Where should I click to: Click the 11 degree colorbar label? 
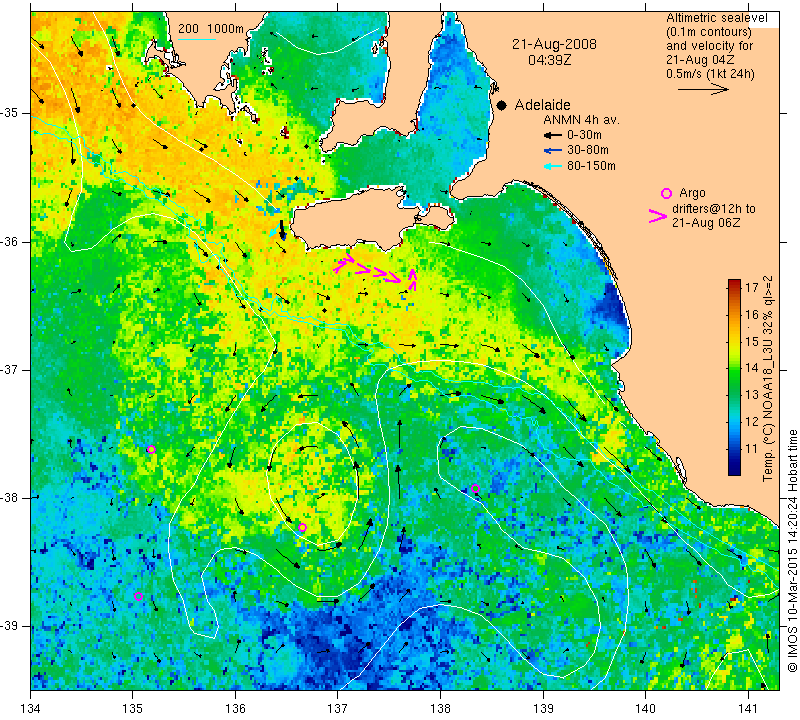click(752, 449)
